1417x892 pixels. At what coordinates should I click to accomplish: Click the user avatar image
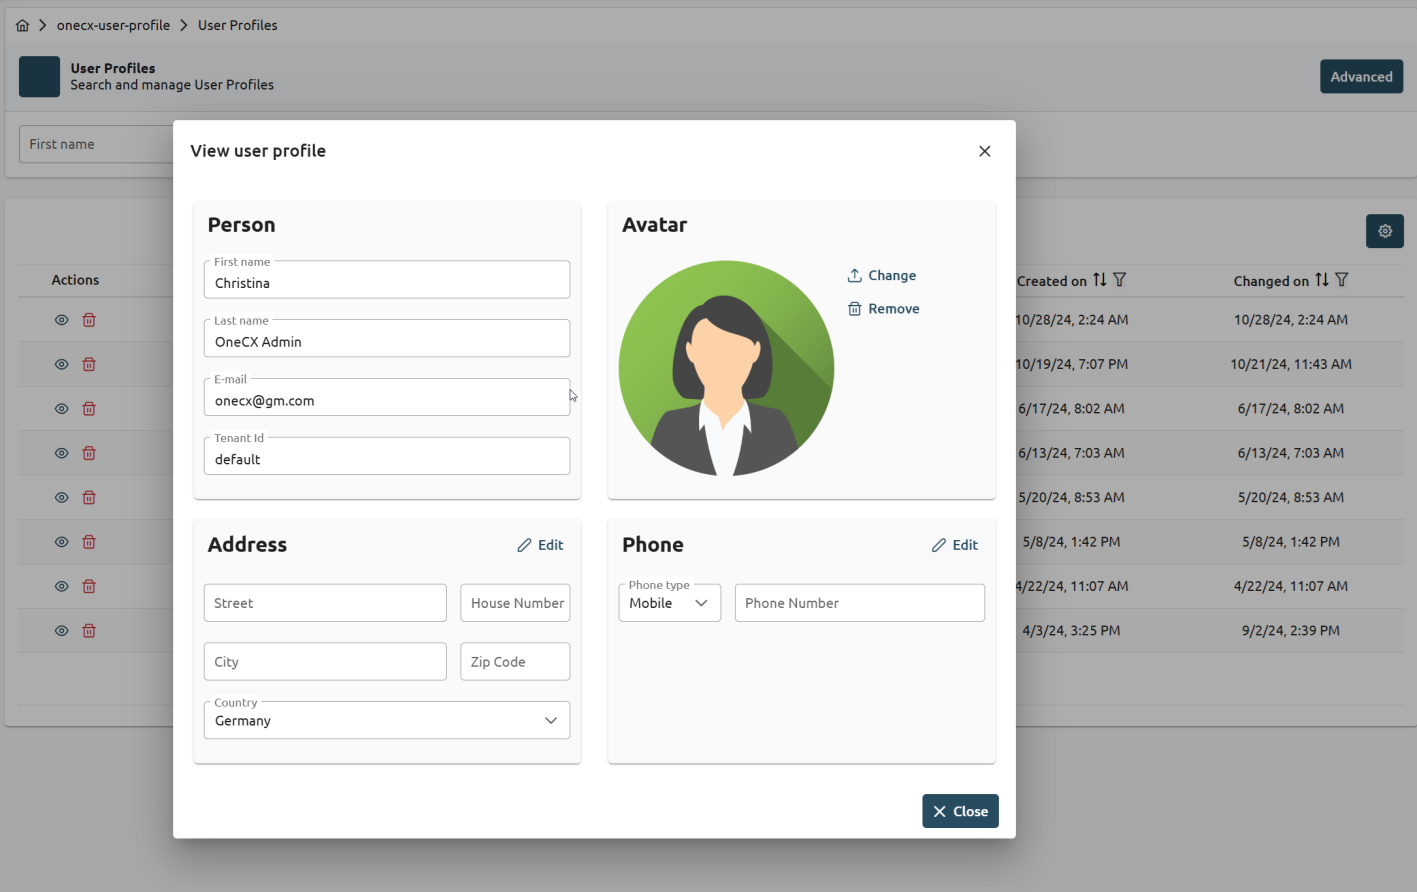(726, 368)
